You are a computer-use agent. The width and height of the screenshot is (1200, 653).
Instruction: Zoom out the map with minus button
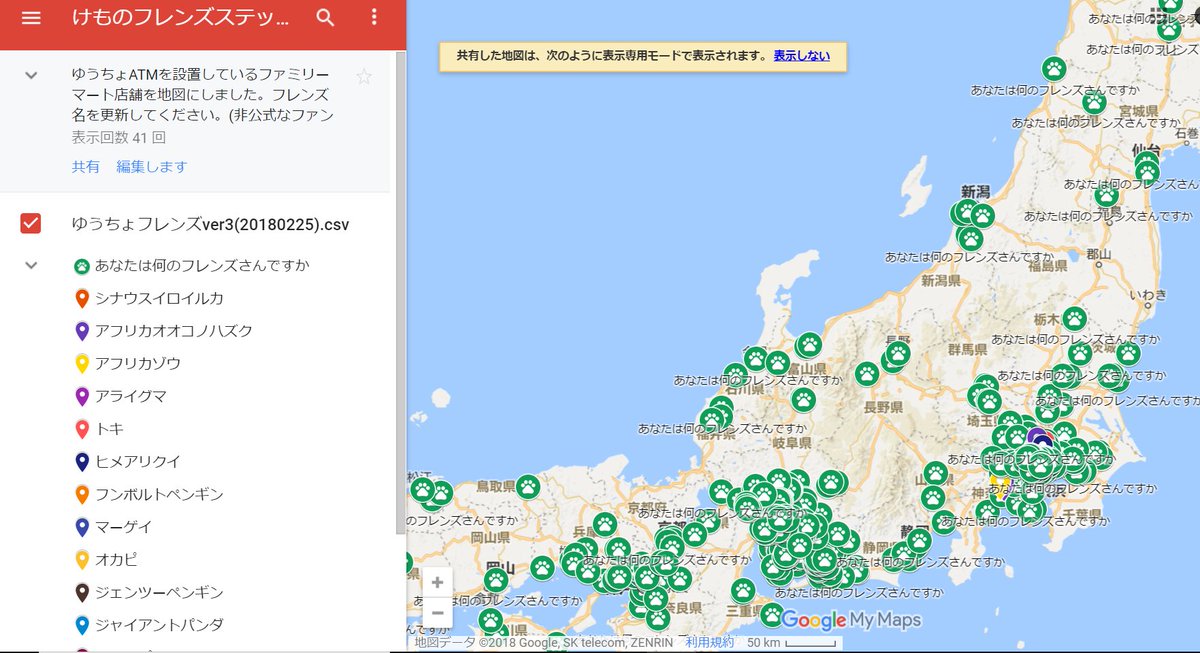click(438, 612)
